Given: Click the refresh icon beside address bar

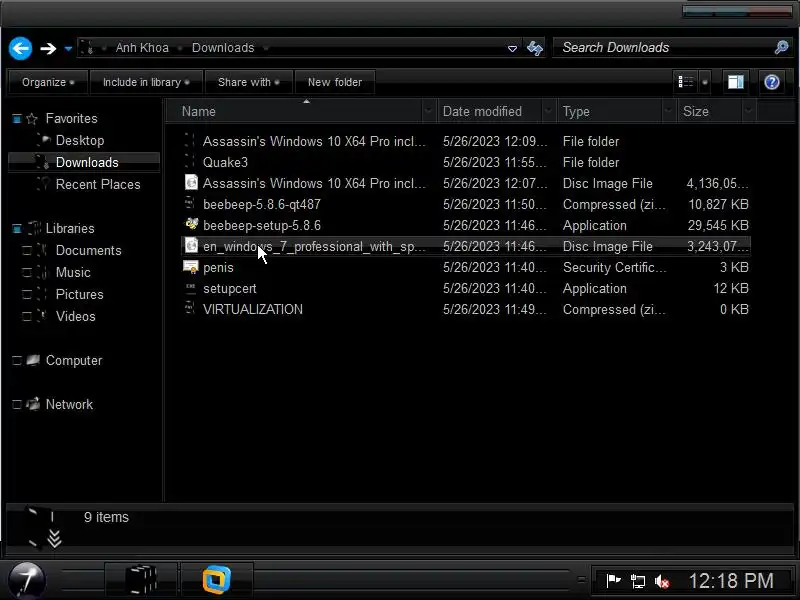Looking at the screenshot, I should coord(535,48).
